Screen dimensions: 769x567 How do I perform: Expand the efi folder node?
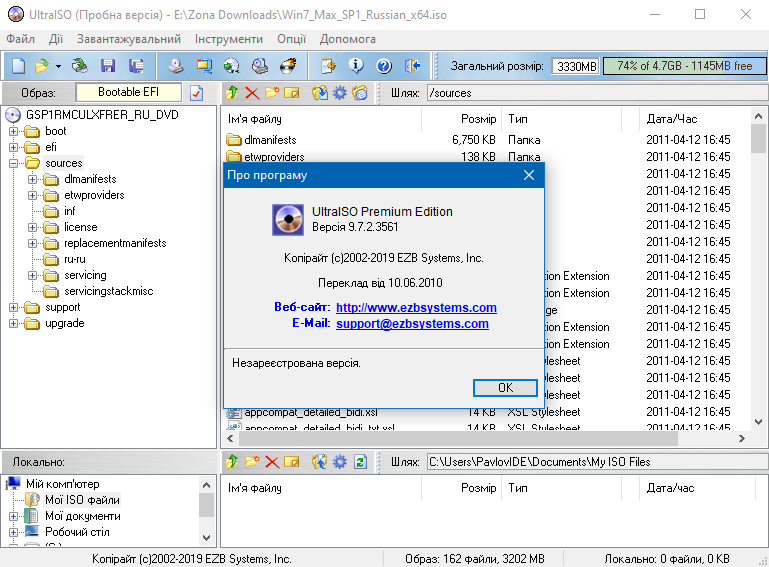click(x=13, y=148)
